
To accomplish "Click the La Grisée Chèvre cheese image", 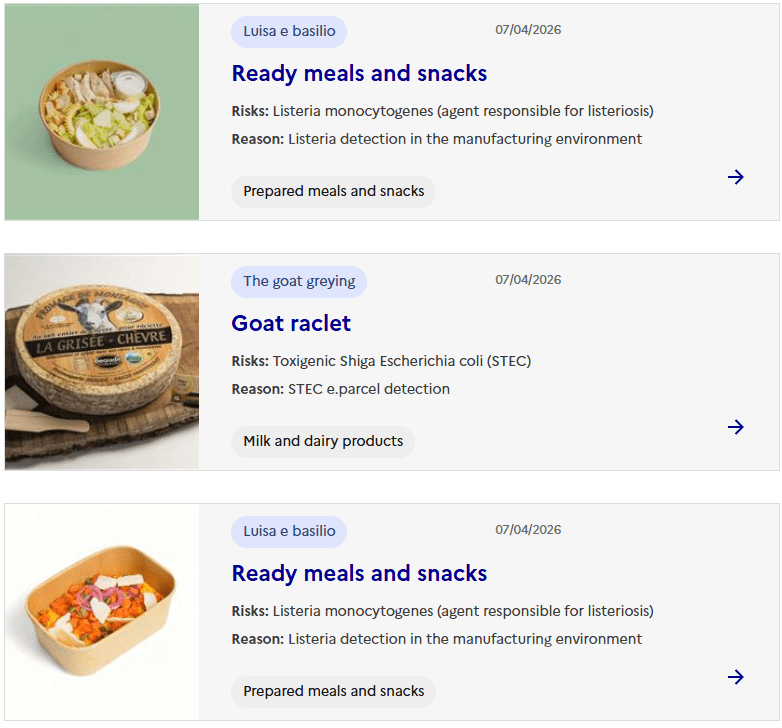I will (102, 362).
